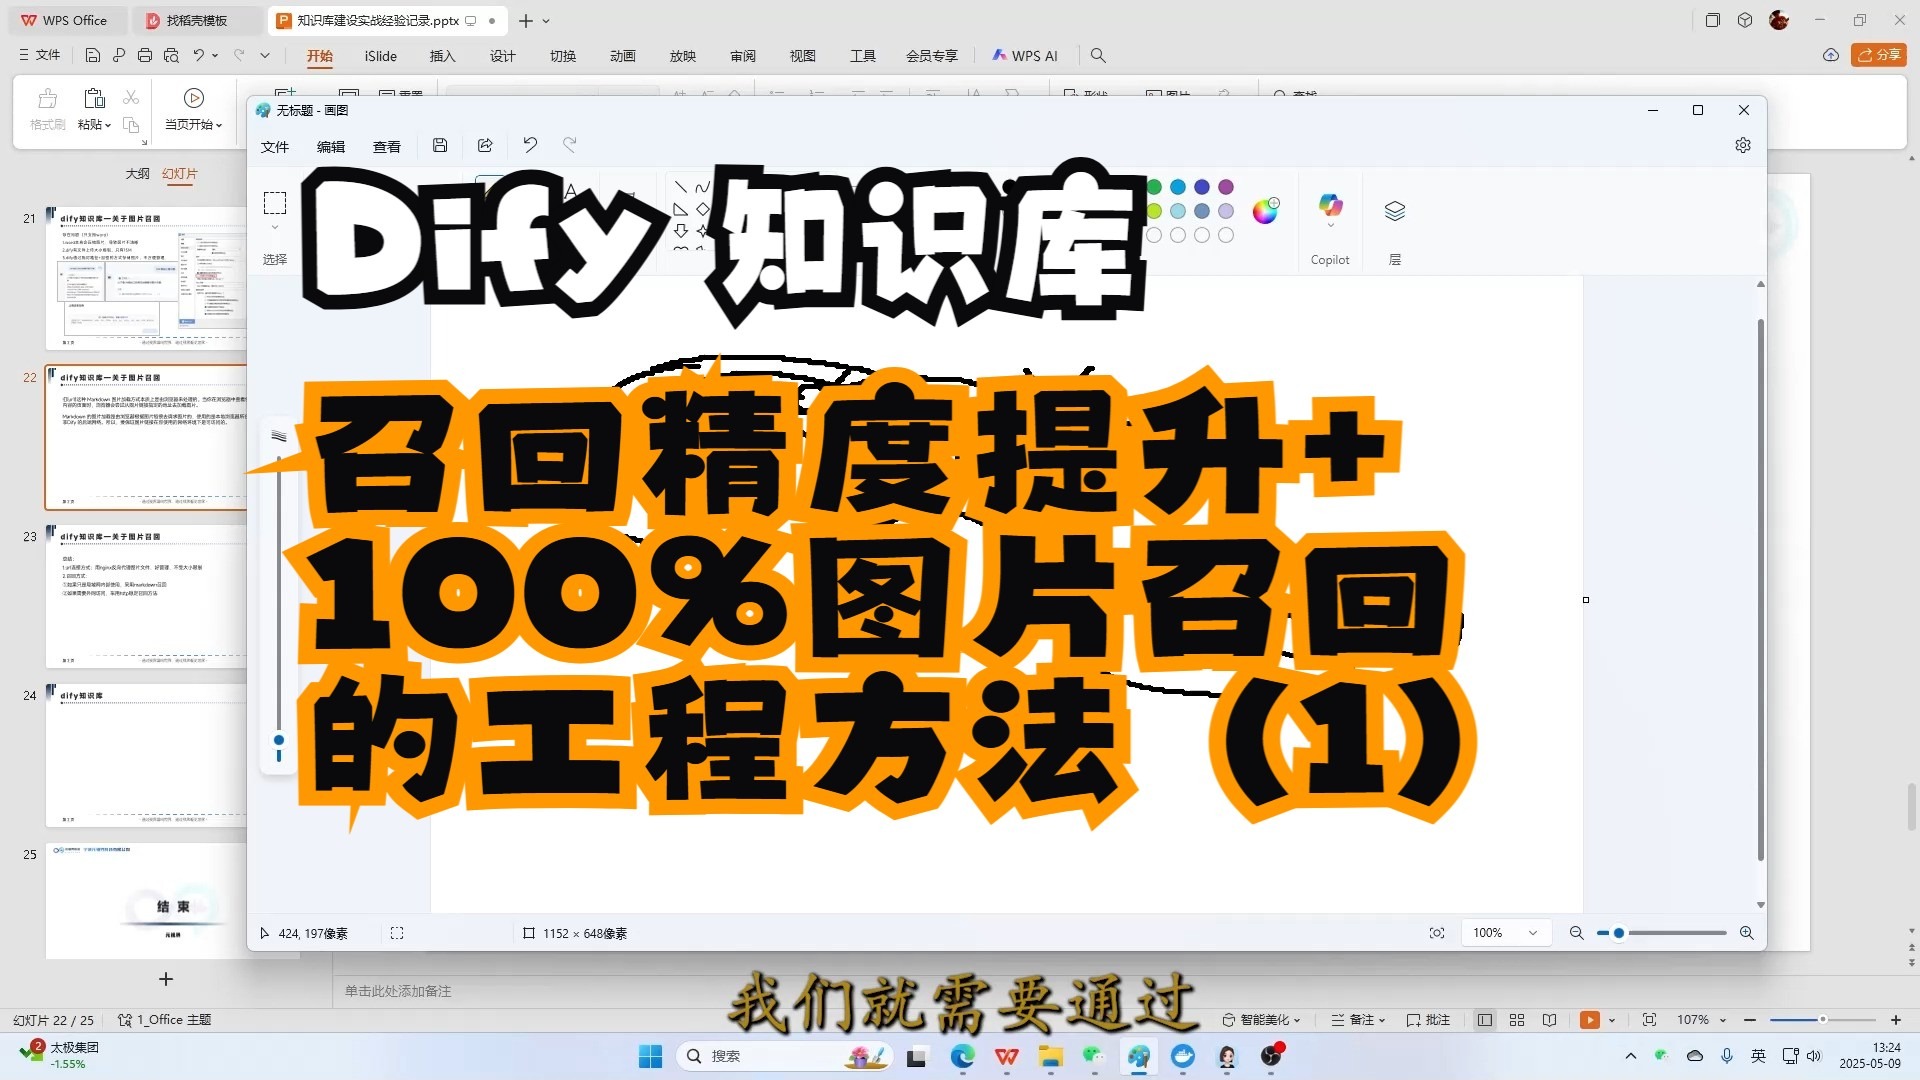The height and width of the screenshot is (1080, 1920).
Task: Click the WPS cloud sync icon
Action: (1831, 55)
